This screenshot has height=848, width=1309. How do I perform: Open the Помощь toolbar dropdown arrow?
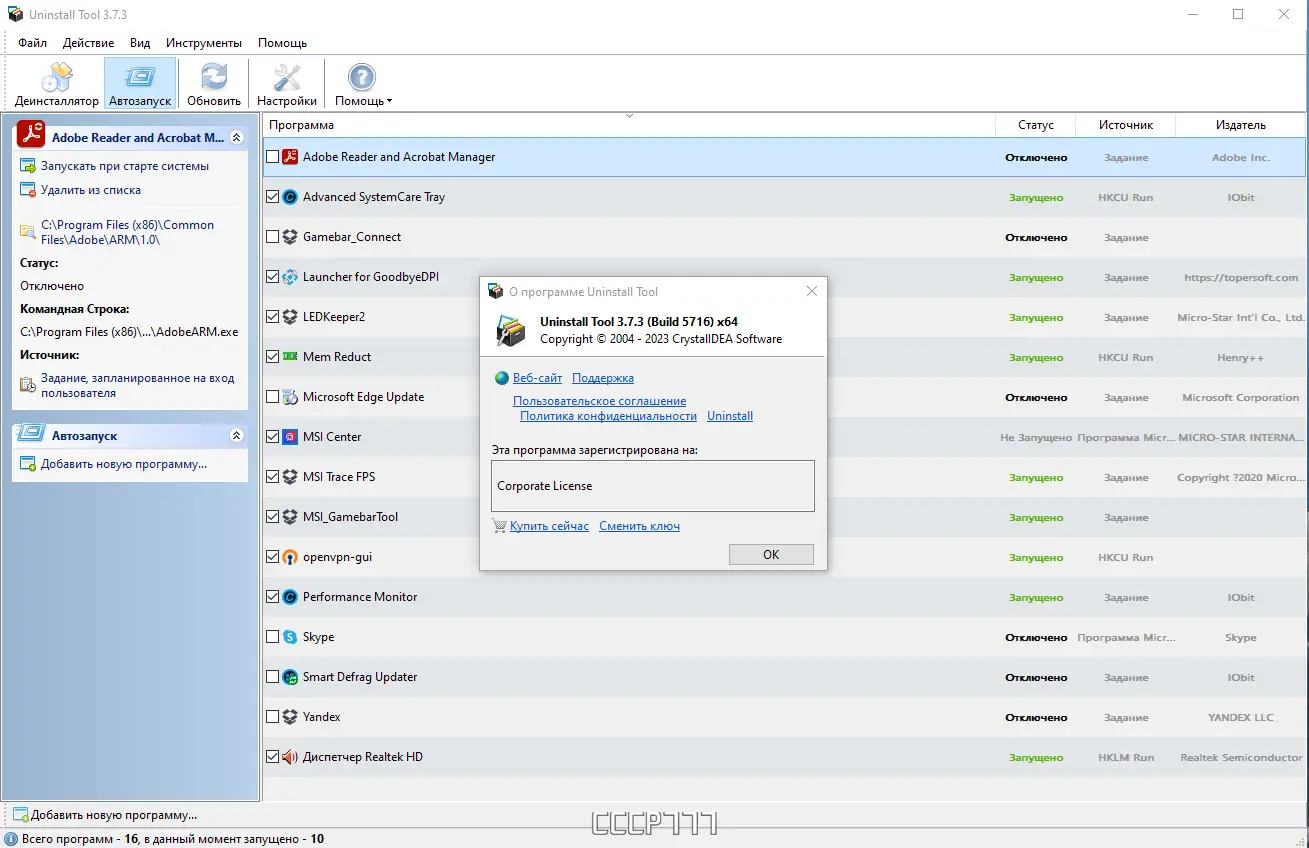click(390, 100)
